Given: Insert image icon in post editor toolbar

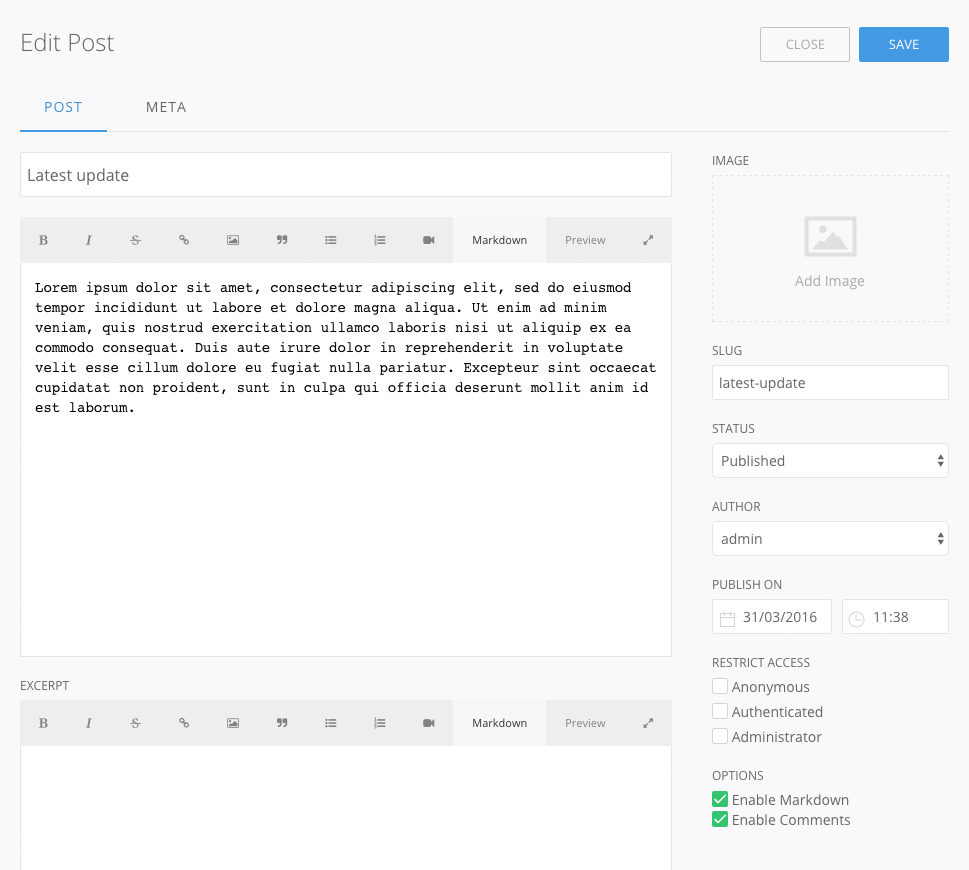Looking at the screenshot, I should [233, 240].
